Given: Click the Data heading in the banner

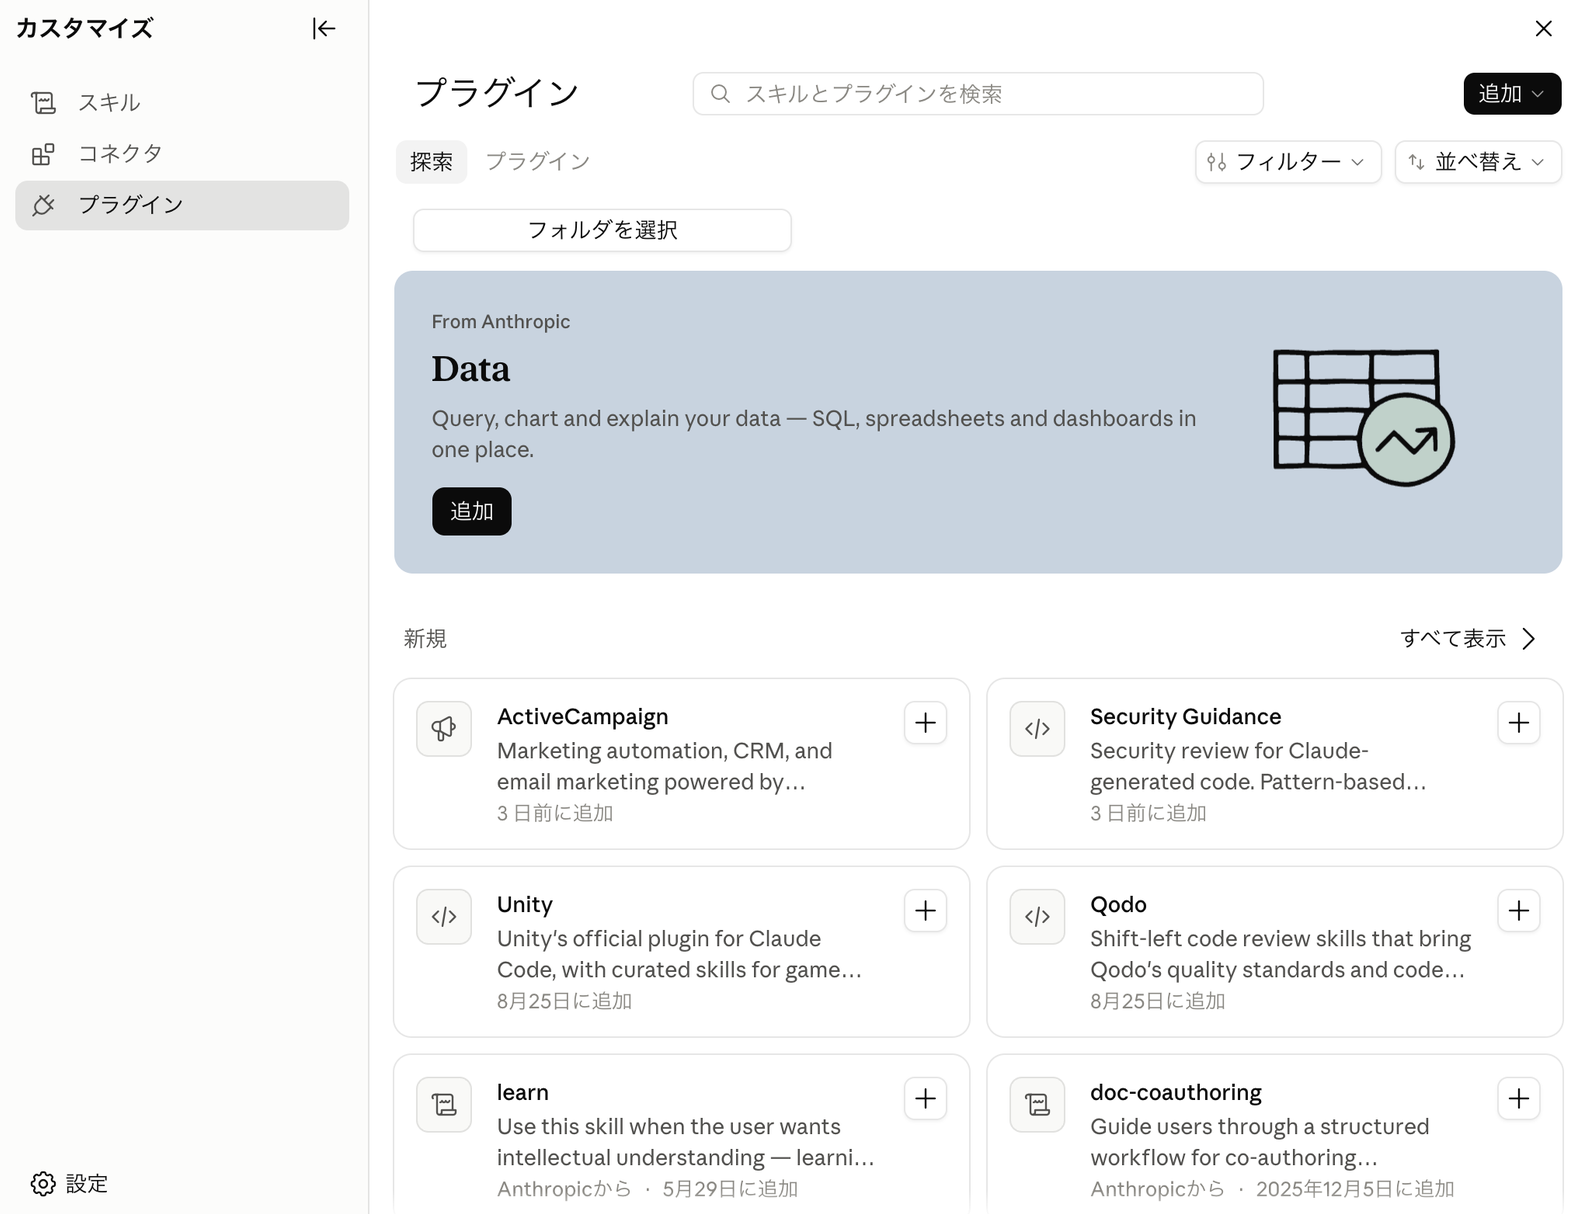Looking at the screenshot, I should click(471, 369).
